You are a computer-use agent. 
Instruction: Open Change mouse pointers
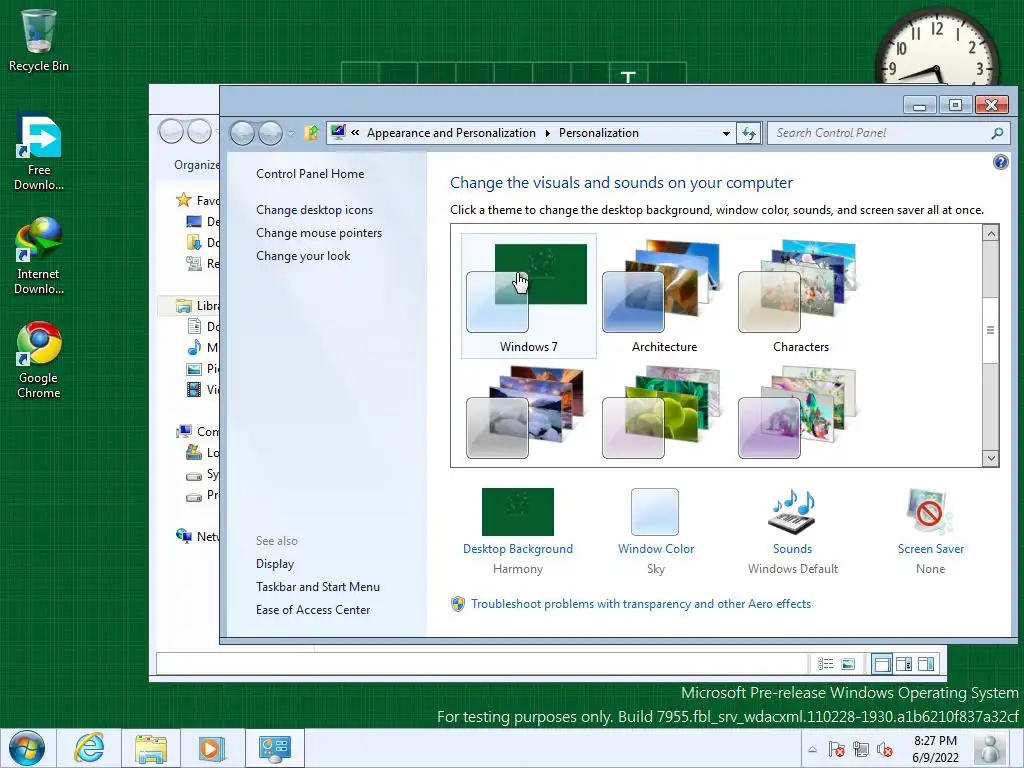click(319, 232)
